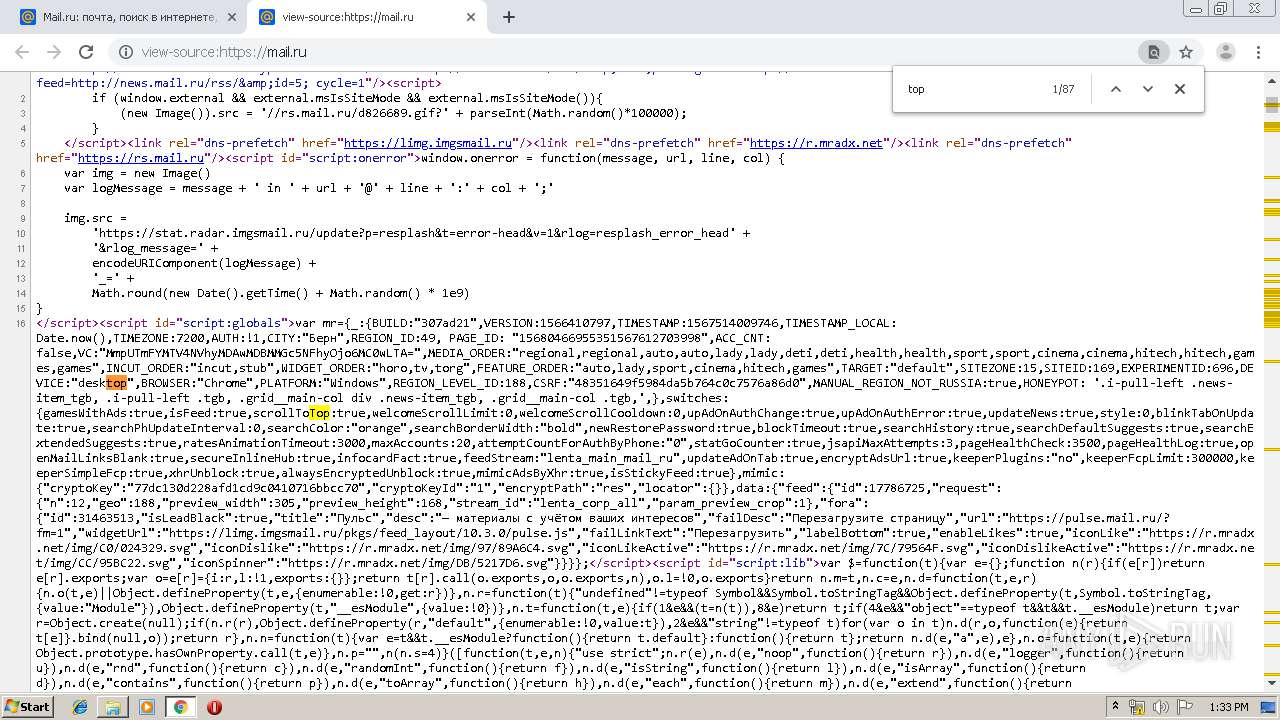Image resolution: width=1280 pixels, height=720 pixels.
Task: Reload the view-source page
Action: [86, 52]
